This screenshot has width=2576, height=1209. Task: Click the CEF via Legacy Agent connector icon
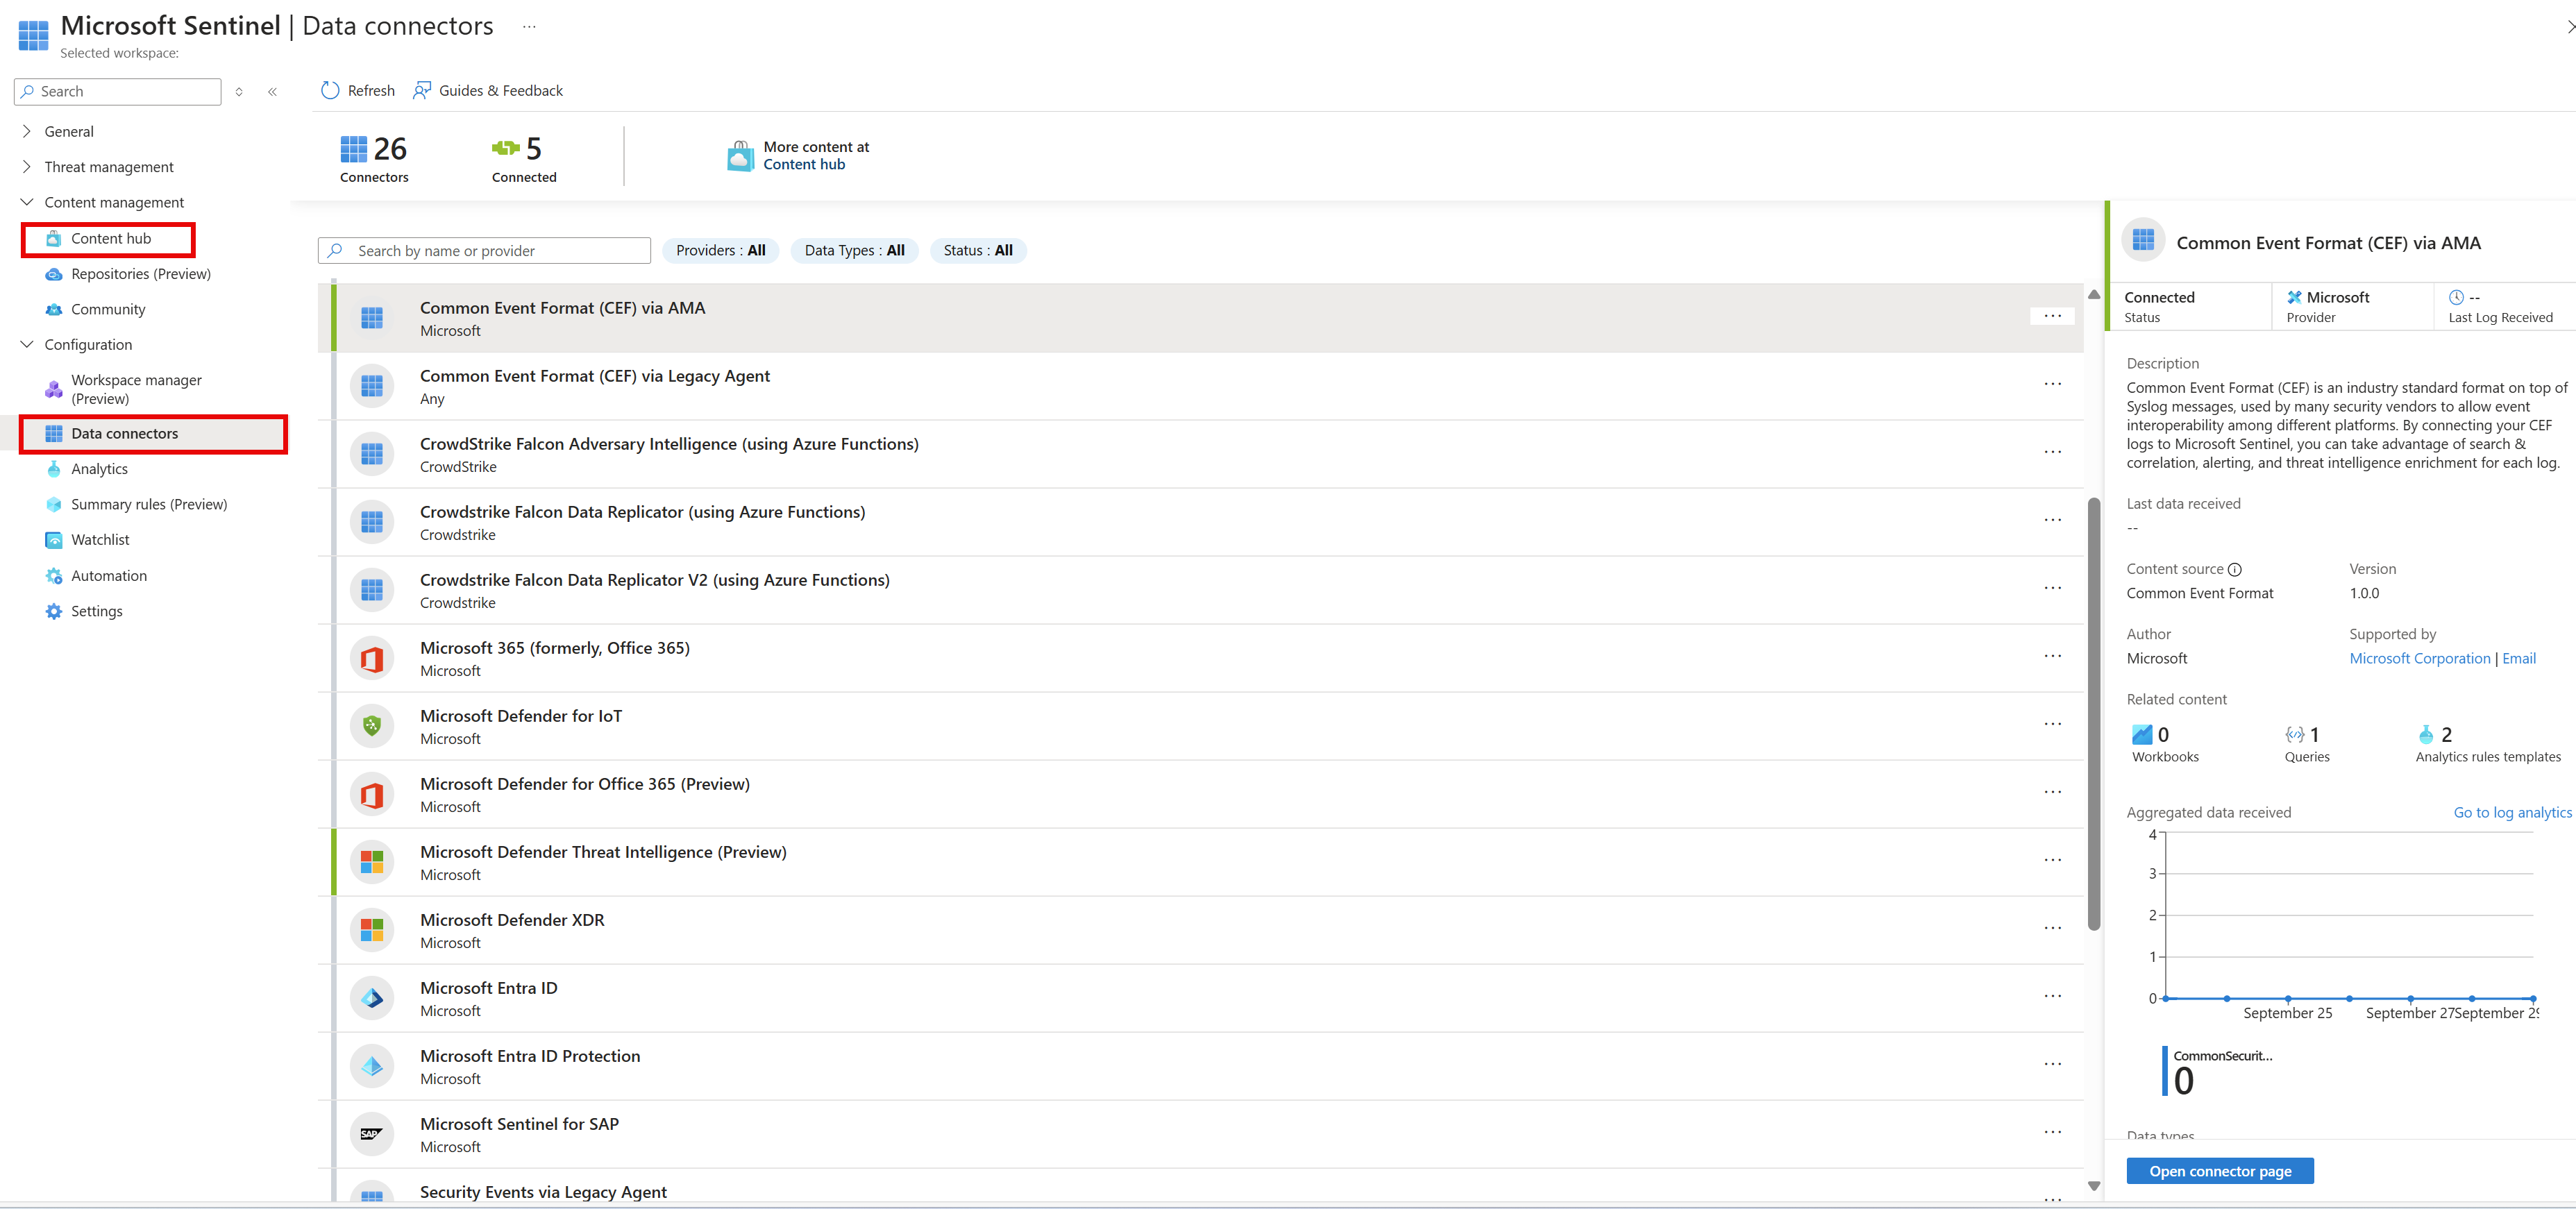(372, 386)
